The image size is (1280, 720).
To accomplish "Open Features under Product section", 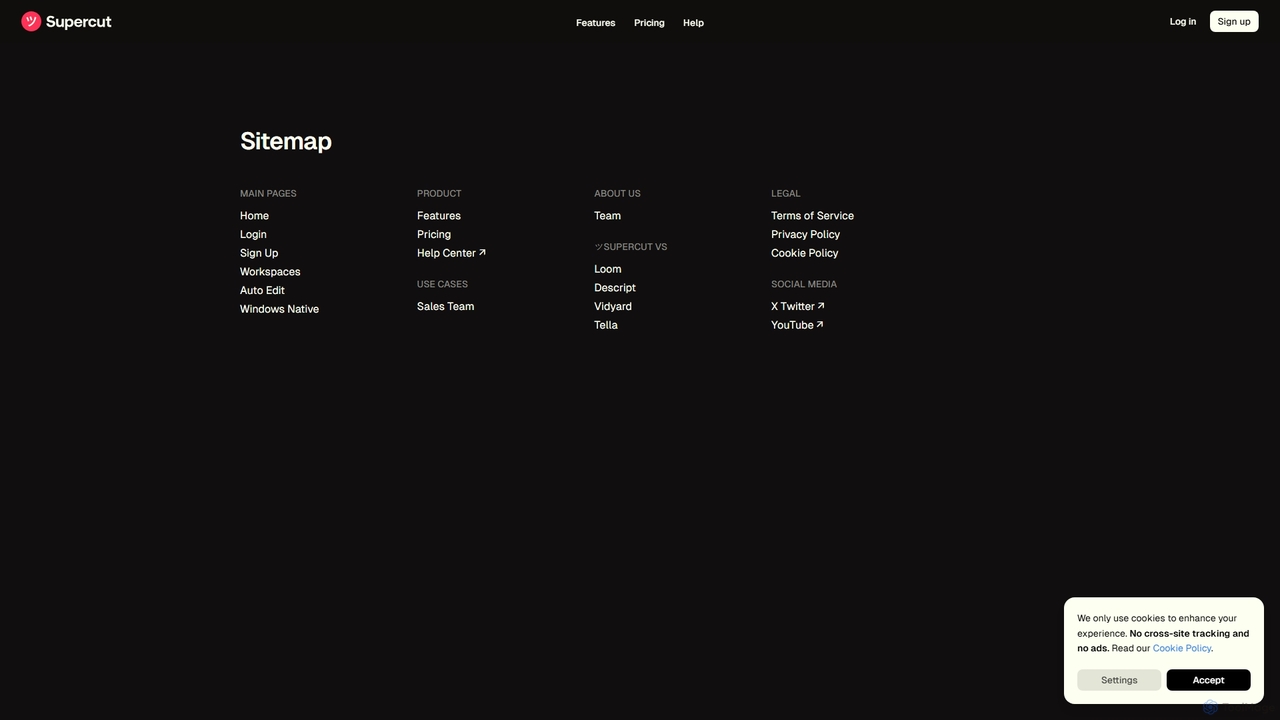I will pyautogui.click(x=439, y=216).
